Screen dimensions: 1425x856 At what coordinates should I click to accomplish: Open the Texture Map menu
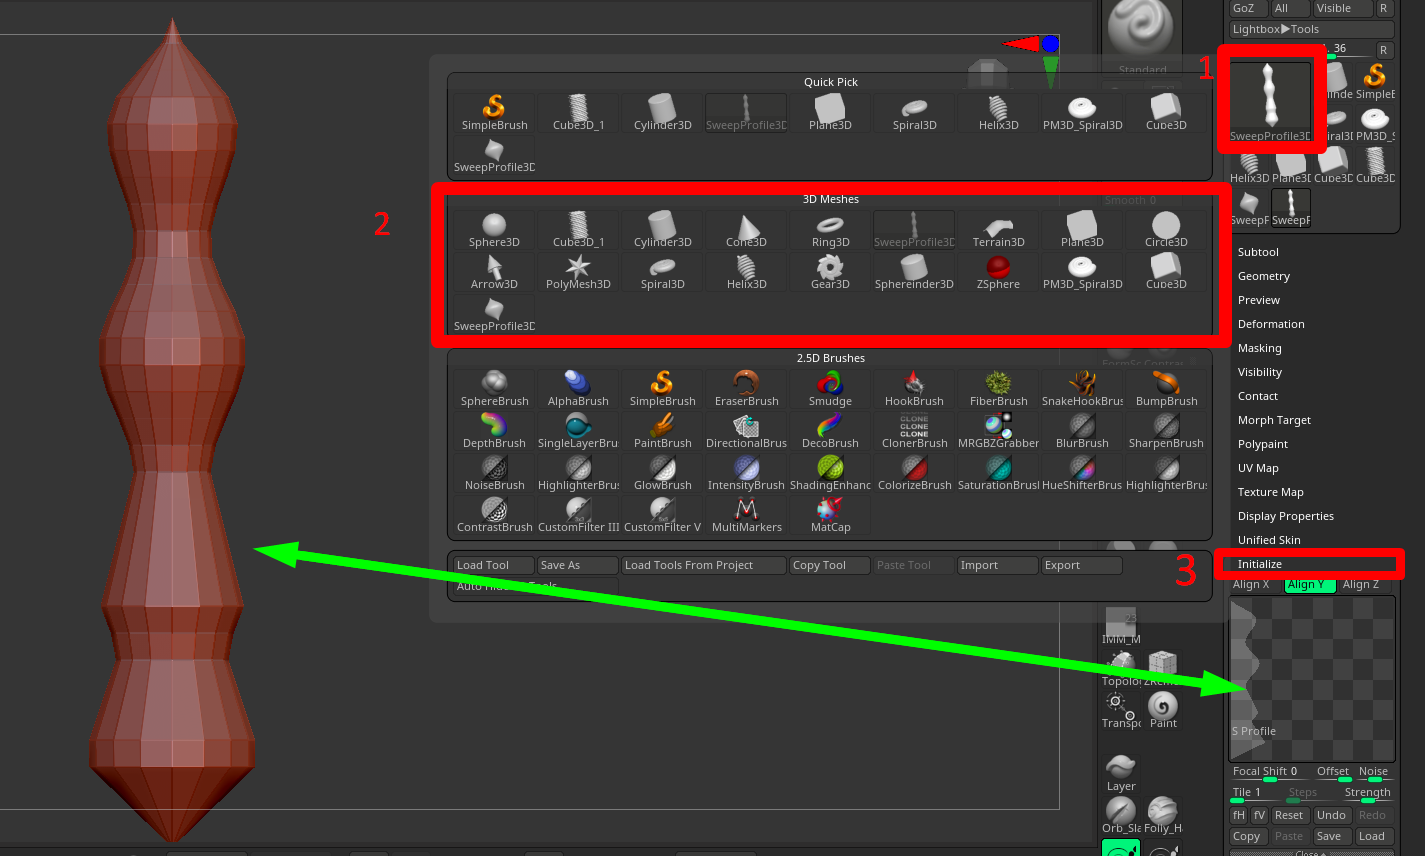coord(1271,492)
